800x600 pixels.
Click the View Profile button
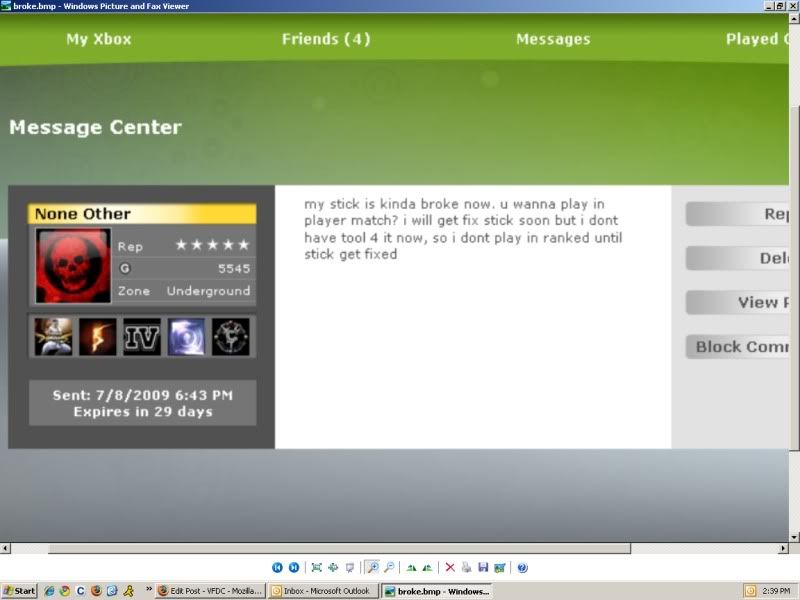737,303
